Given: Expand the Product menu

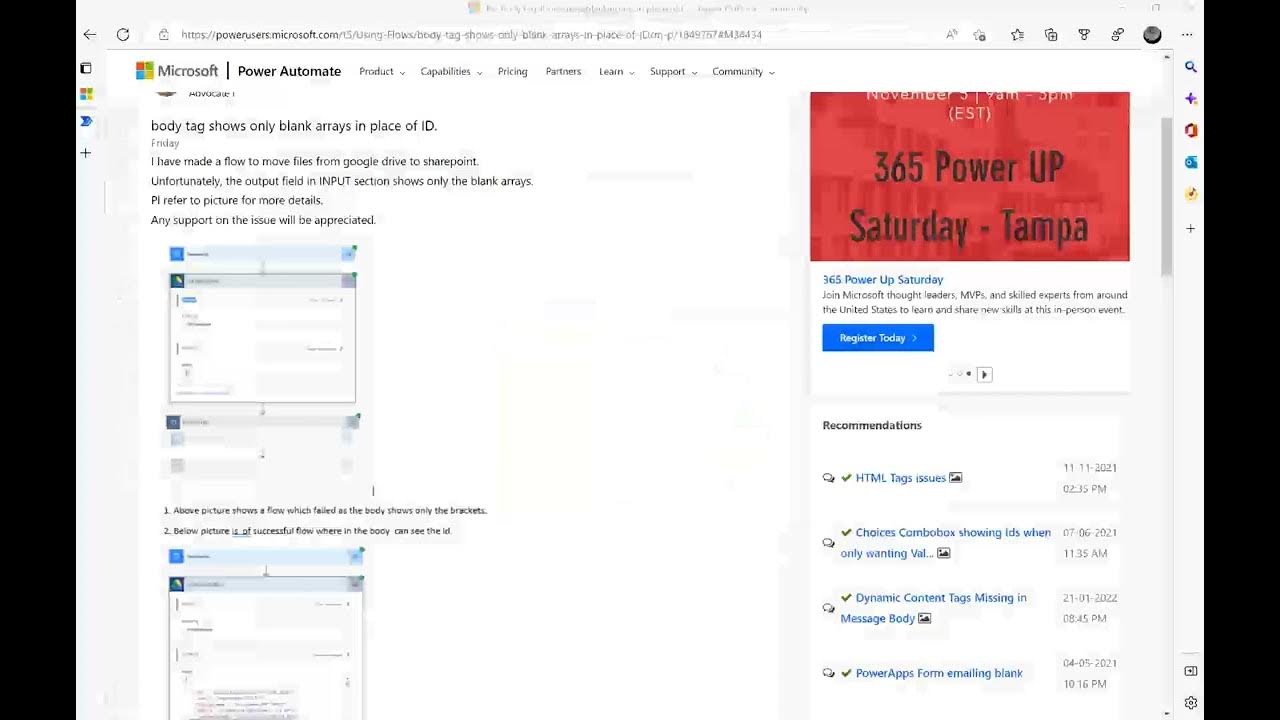Looking at the screenshot, I should pyautogui.click(x=382, y=72).
